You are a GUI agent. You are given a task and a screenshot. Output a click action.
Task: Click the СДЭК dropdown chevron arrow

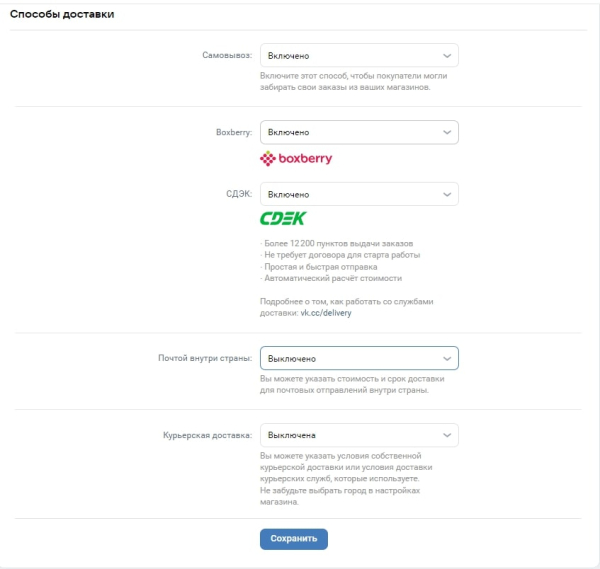446,194
